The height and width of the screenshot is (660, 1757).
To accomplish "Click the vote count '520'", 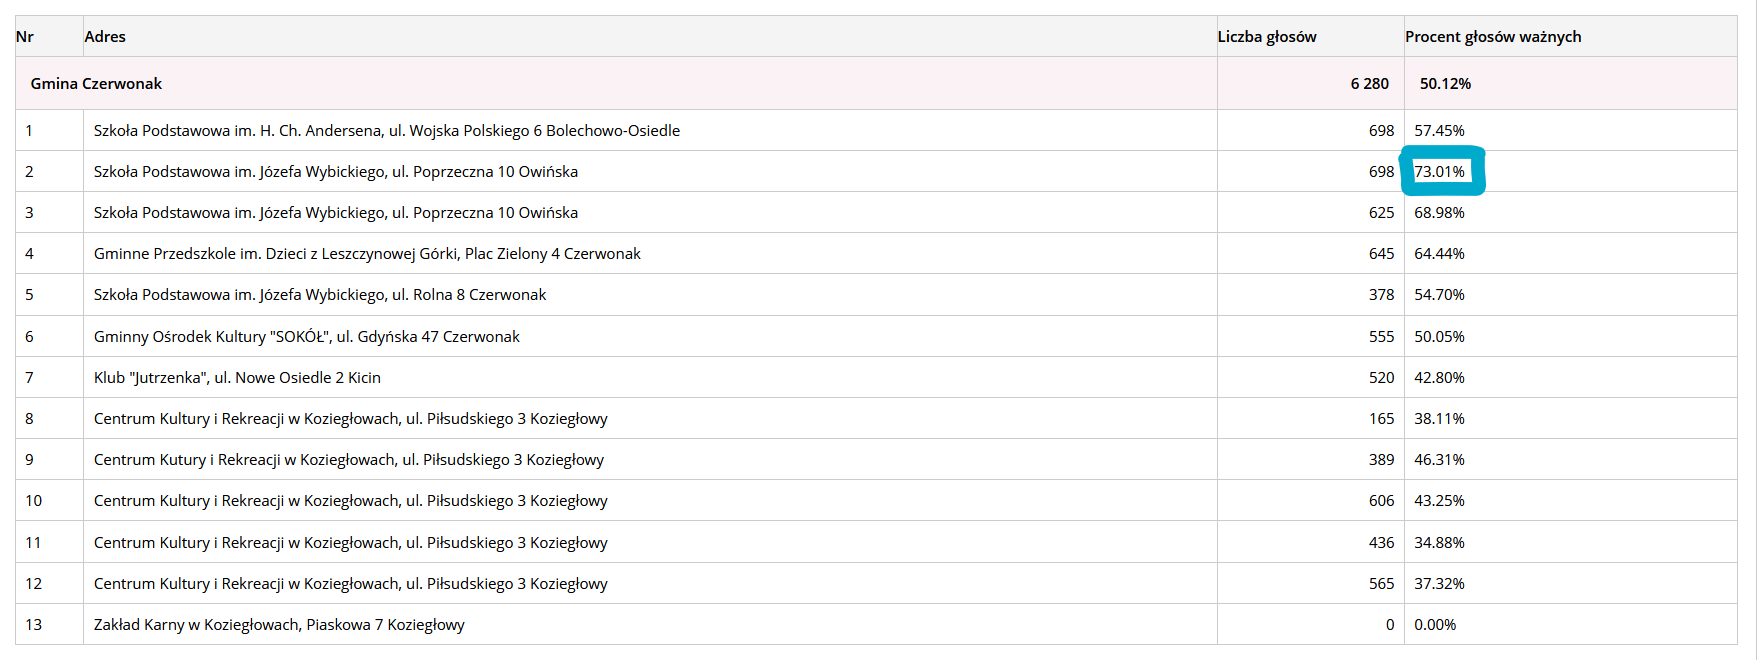I will click(1381, 378).
